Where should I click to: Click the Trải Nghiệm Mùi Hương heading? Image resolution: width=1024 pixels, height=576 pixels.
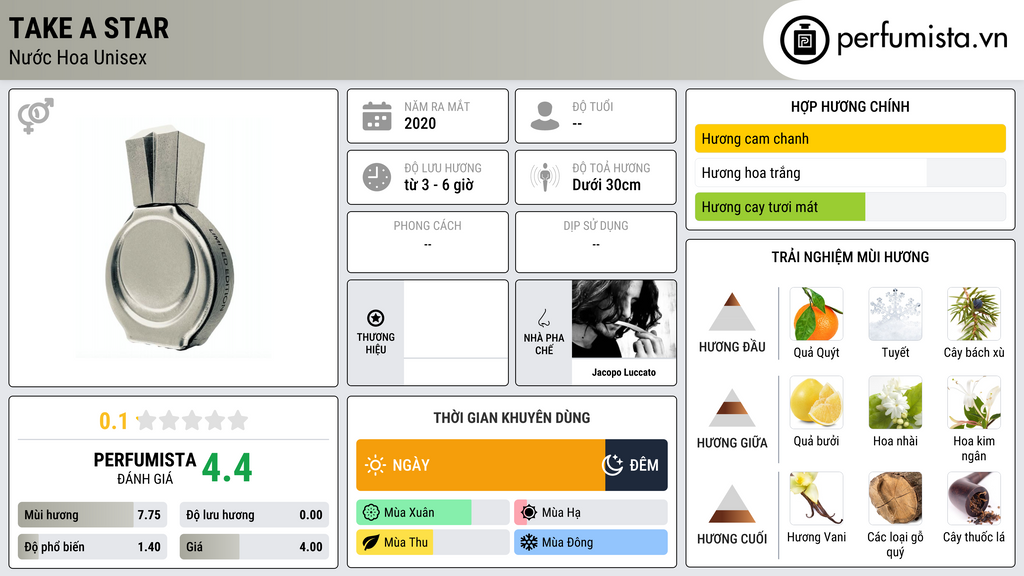point(850,257)
